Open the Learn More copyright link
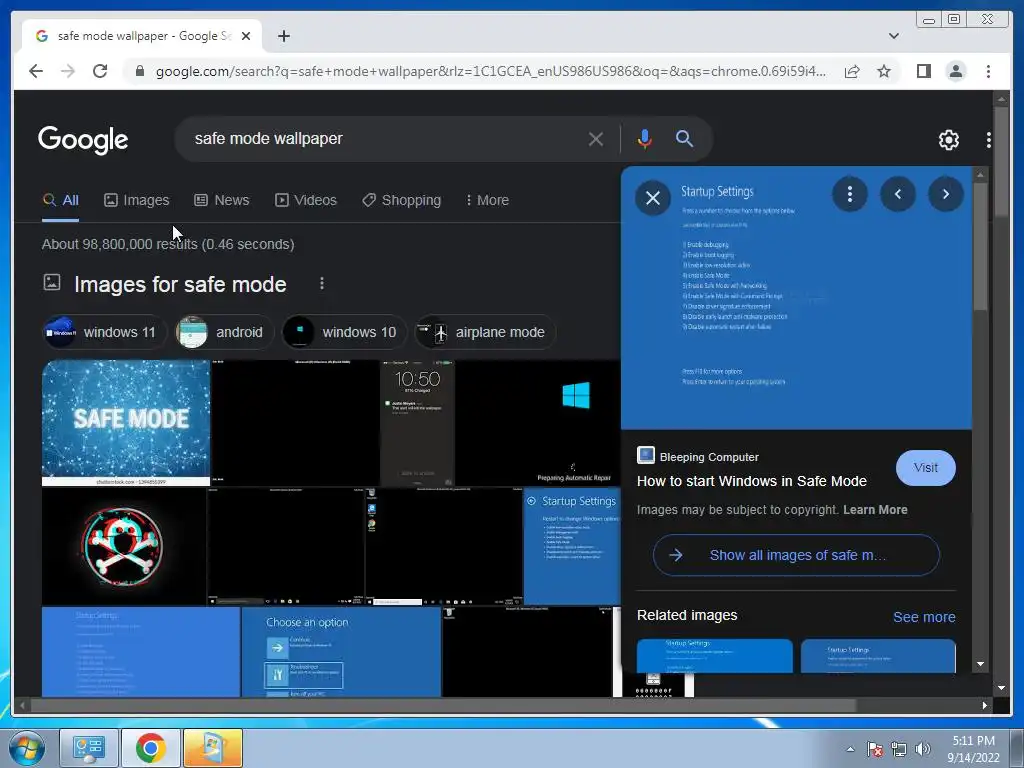 pos(875,510)
